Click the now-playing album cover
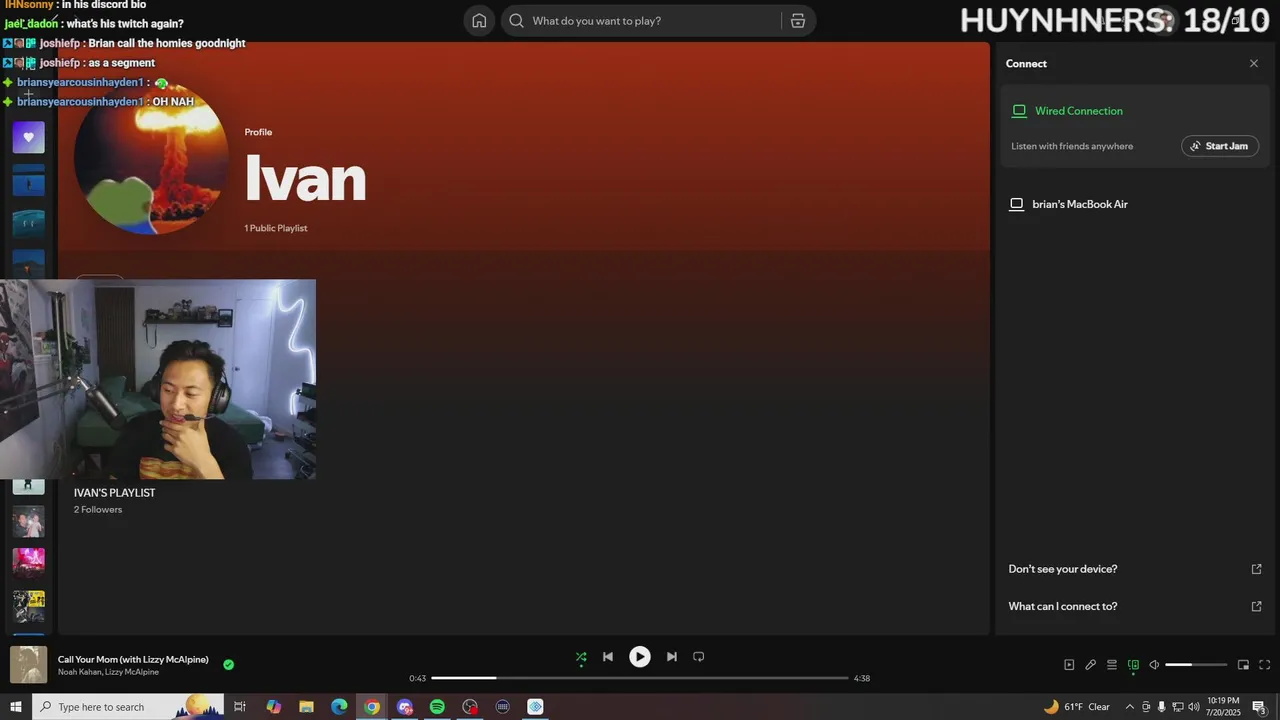Viewport: 1280px width, 720px height. tap(29, 665)
